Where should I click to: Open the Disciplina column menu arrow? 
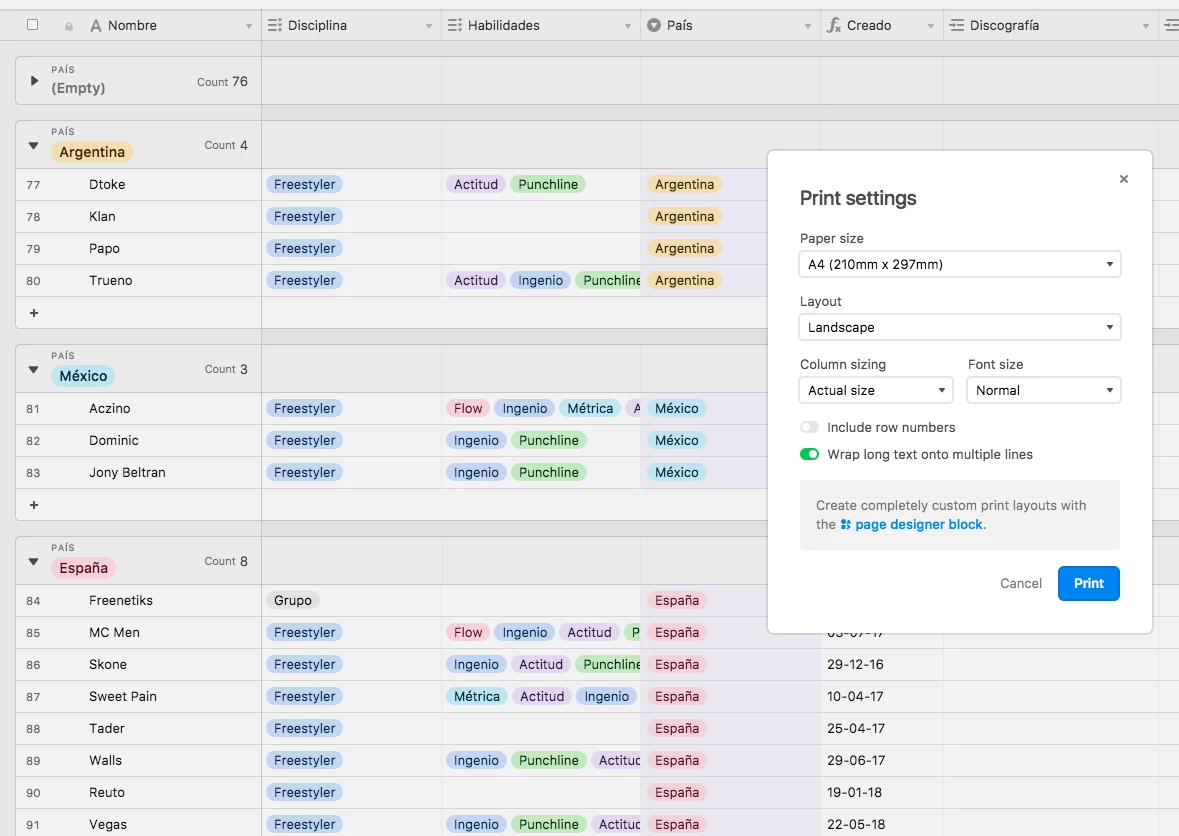click(429, 26)
